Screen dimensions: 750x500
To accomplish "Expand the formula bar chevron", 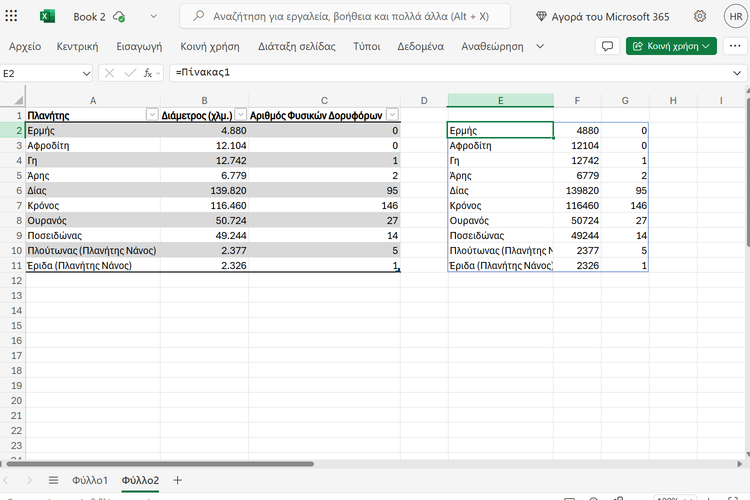I will [737, 73].
